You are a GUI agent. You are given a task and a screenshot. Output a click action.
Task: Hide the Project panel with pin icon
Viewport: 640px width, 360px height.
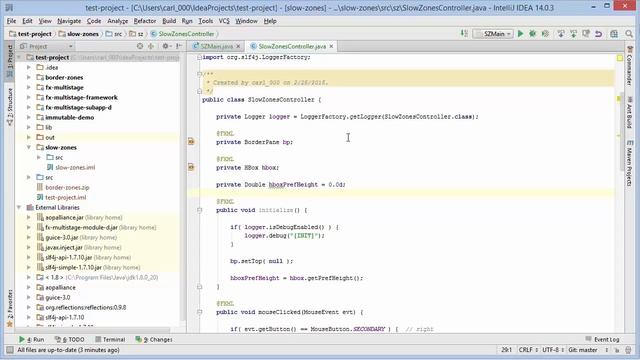[x=179, y=46]
